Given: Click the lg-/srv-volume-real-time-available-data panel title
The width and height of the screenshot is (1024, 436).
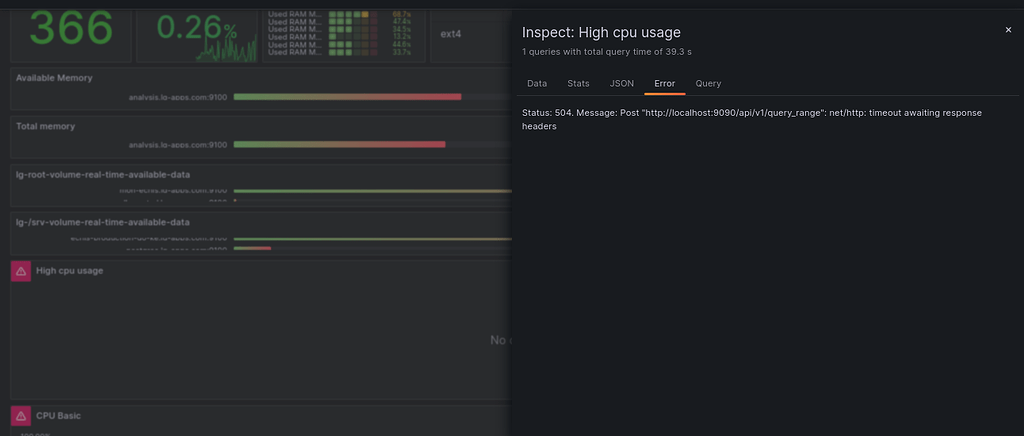Looking at the screenshot, I should (x=103, y=222).
